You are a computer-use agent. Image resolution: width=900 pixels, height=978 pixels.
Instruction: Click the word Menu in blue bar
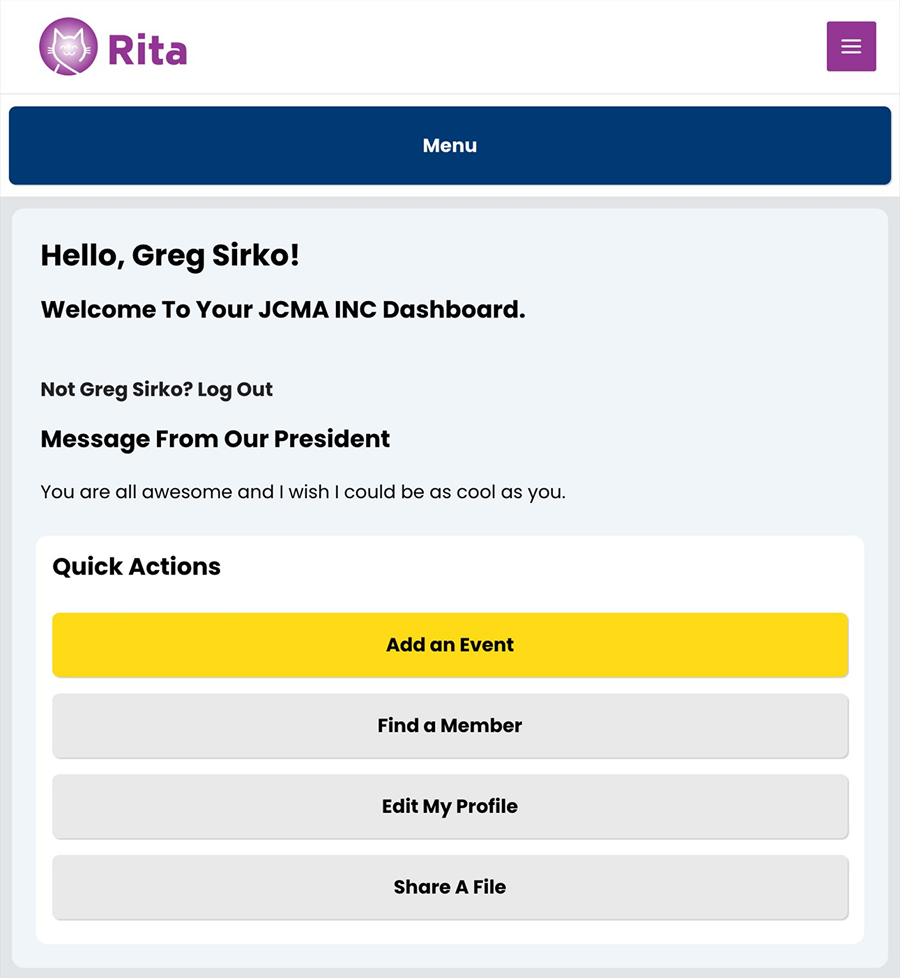(449, 146)
